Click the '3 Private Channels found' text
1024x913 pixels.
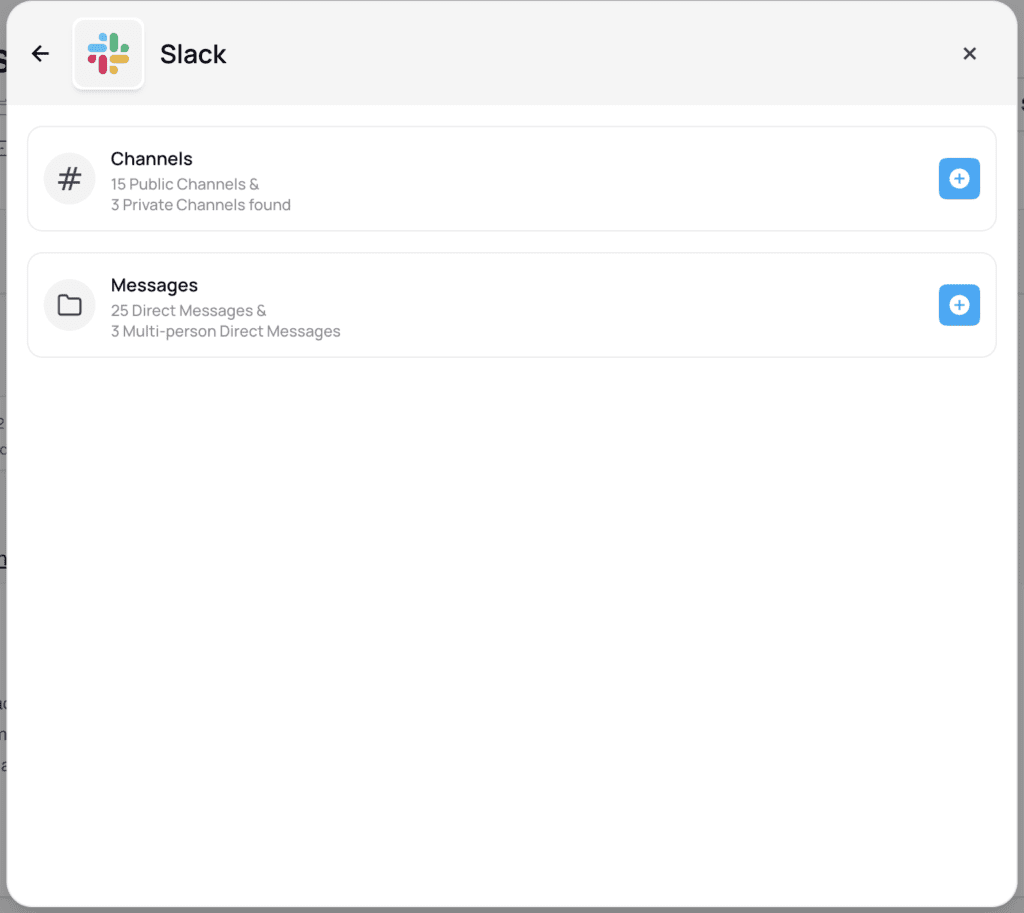201,205
